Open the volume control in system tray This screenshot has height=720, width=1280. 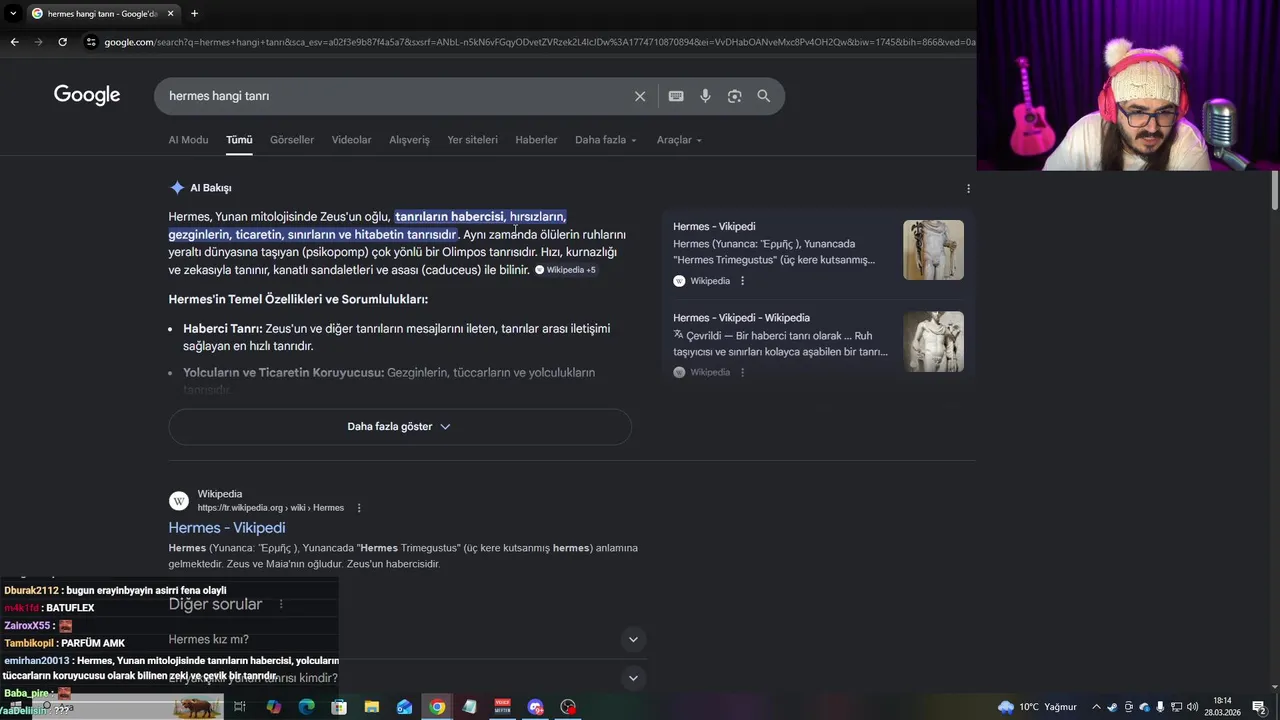[x=1192, y=707]
